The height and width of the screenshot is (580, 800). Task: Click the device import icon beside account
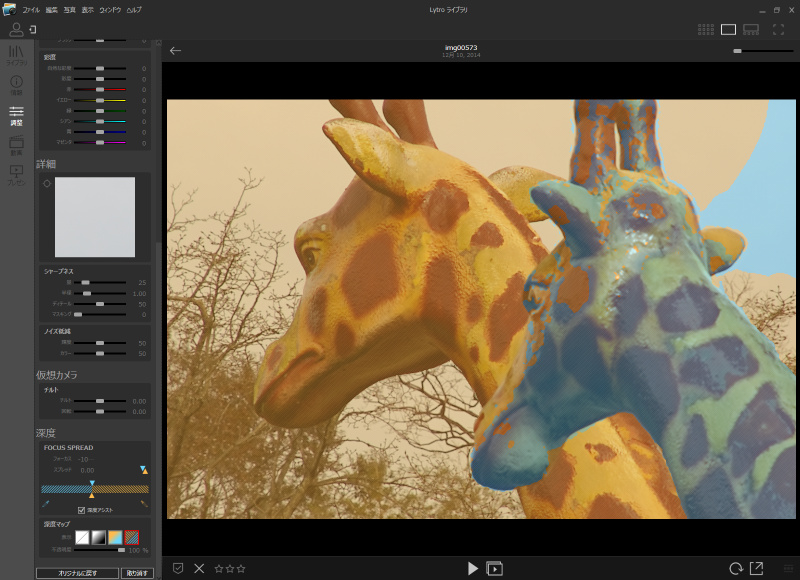point(33,30)
